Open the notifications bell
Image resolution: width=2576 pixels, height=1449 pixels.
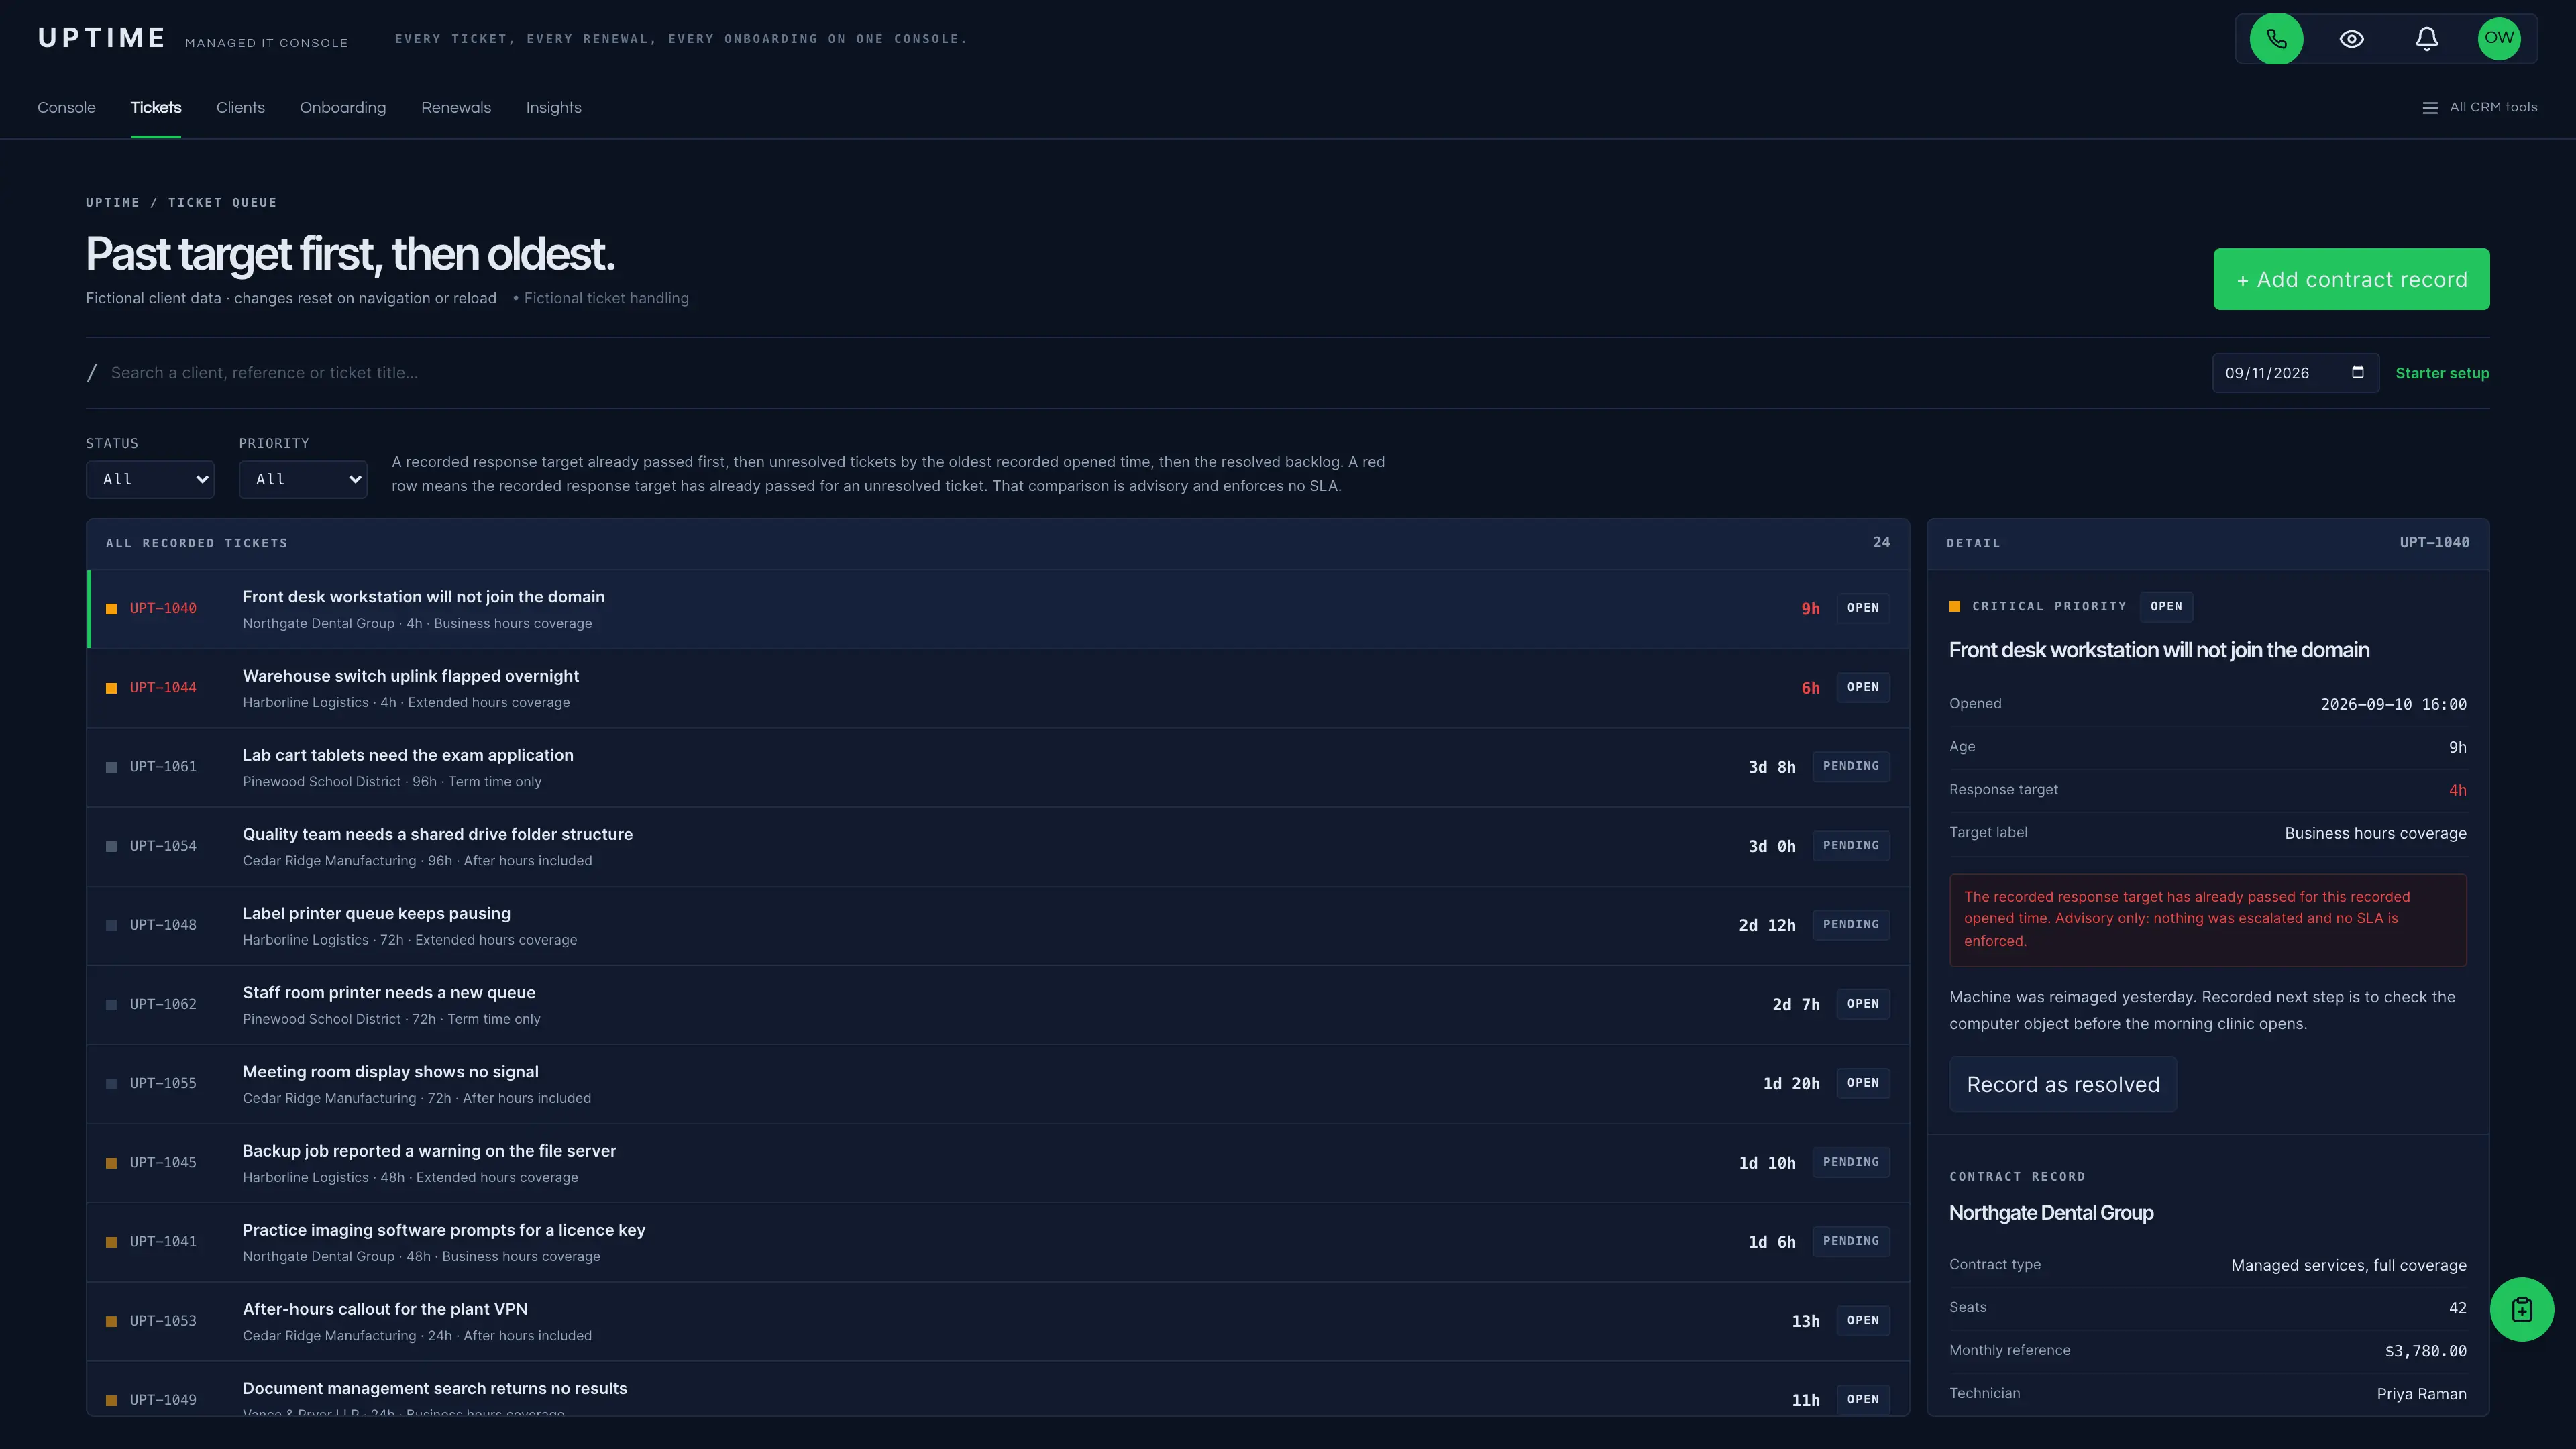point(2426,39)
